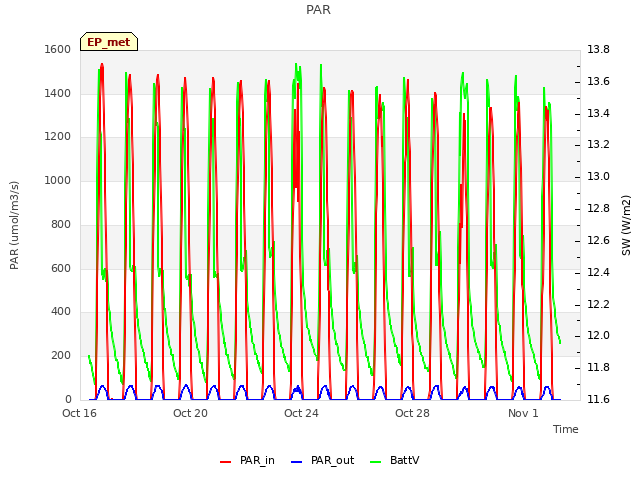Click the PAR chart title
This screenshot has height=480, width=640.
point(318,10)
